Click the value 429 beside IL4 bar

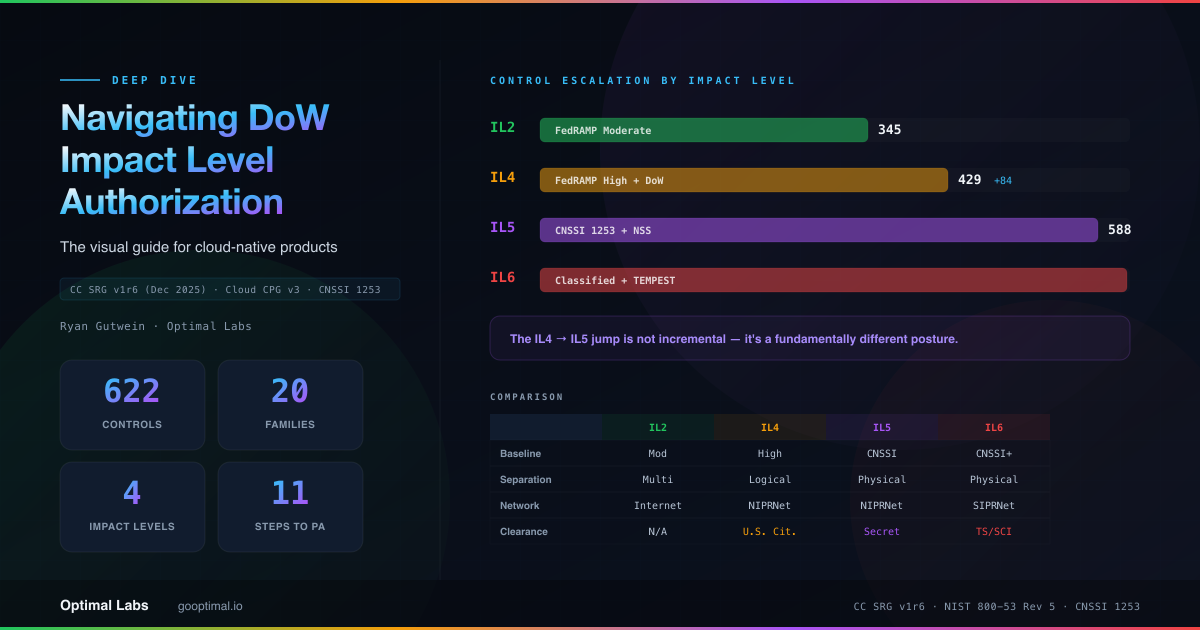[x=970, y=180]
